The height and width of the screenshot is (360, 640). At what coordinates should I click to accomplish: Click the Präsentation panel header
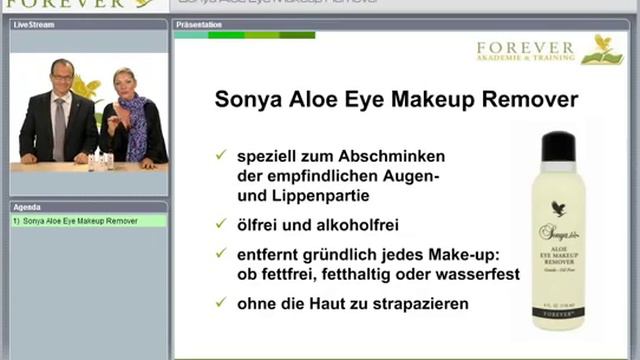400,25
